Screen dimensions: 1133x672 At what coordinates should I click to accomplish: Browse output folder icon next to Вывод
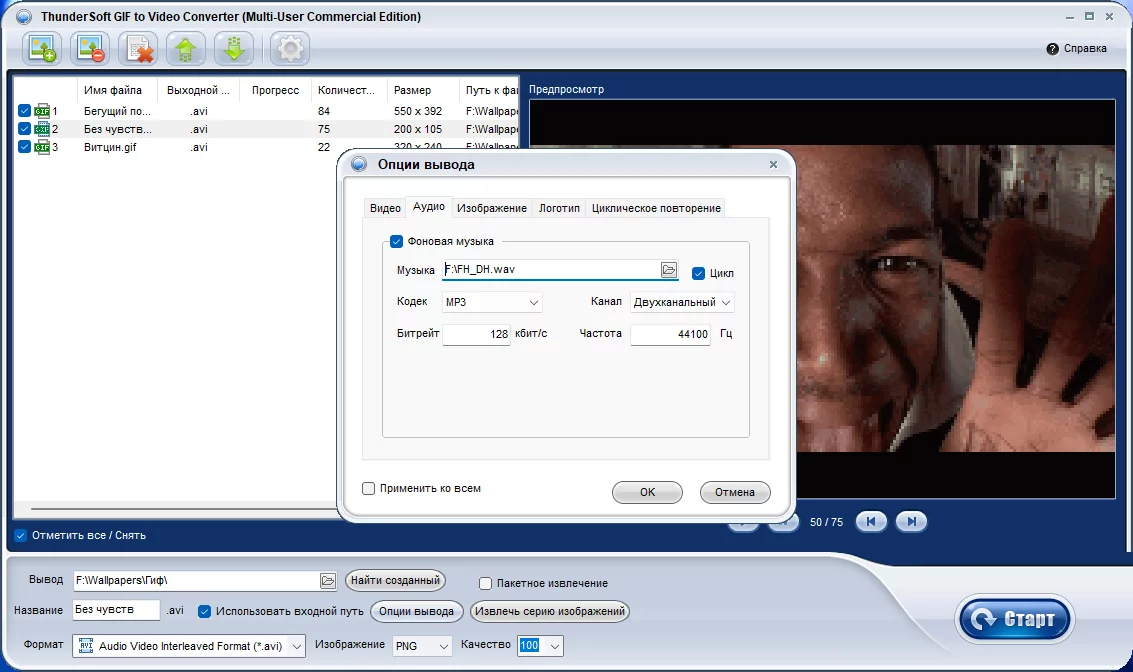pyautogui.click(x=328, y=580)
